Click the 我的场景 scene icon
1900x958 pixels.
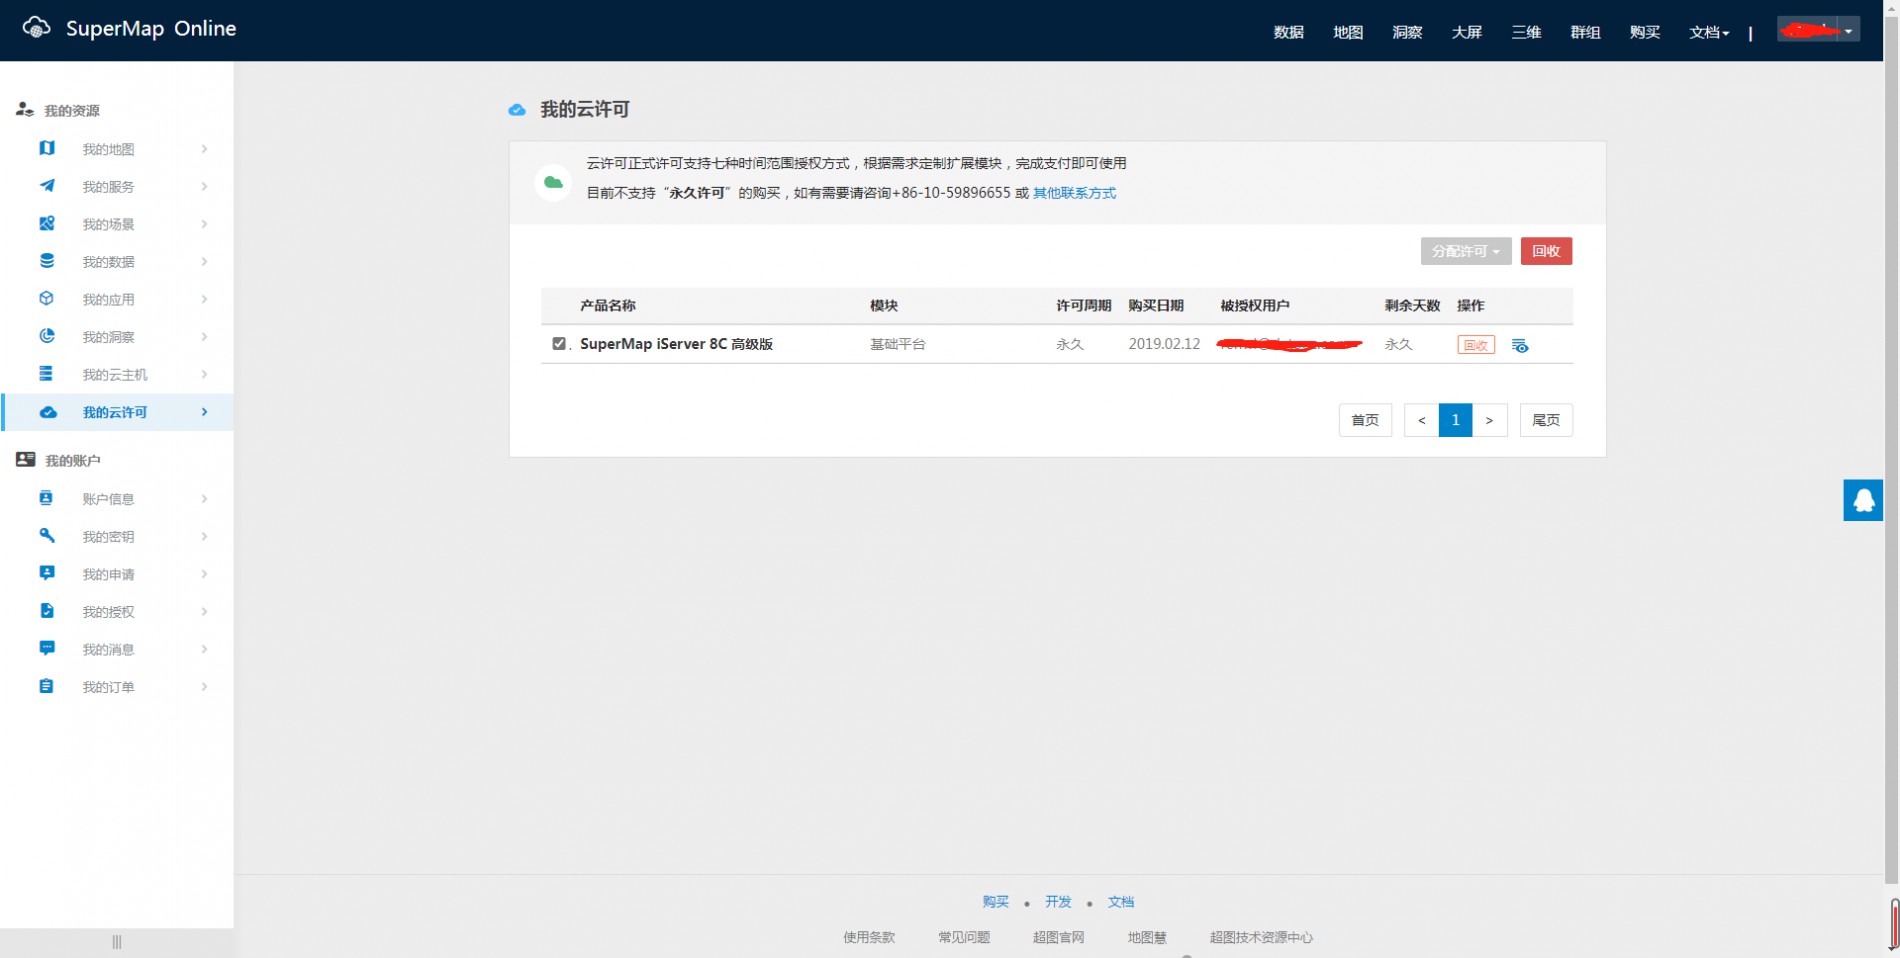(x=47, y=223)
